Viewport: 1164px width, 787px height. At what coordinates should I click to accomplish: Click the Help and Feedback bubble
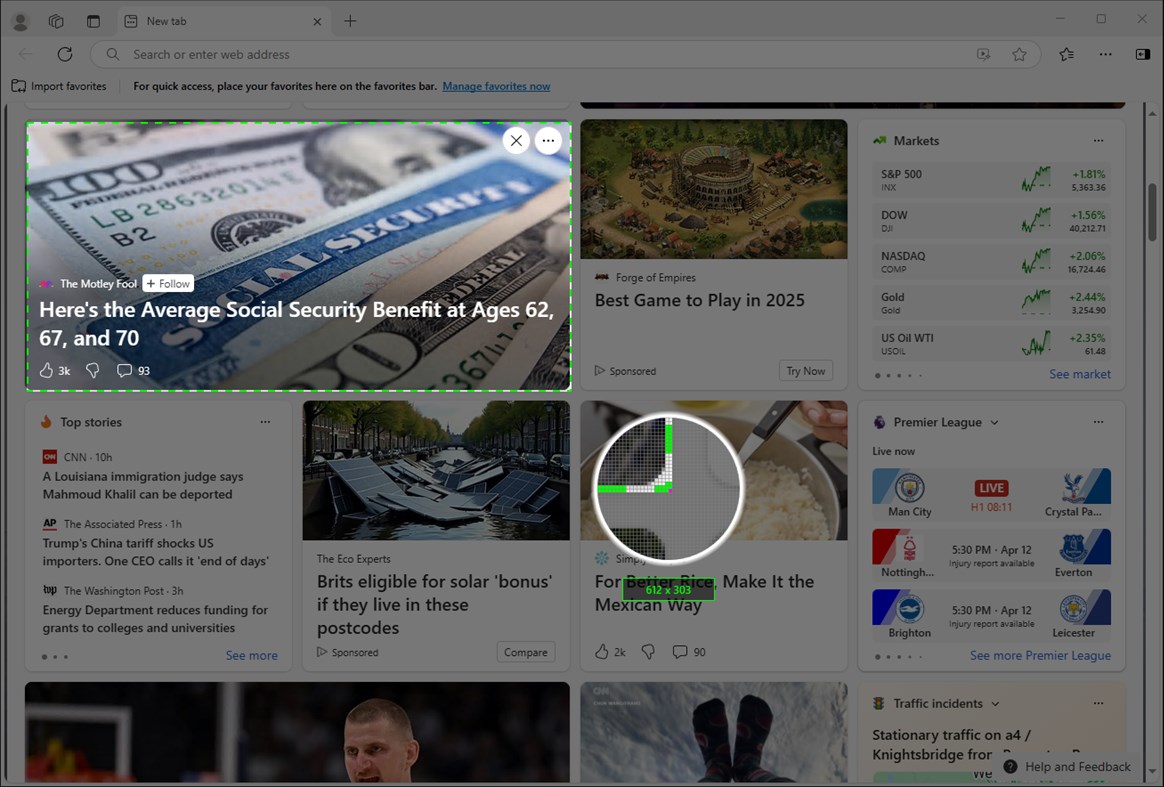pos(1068,766)
